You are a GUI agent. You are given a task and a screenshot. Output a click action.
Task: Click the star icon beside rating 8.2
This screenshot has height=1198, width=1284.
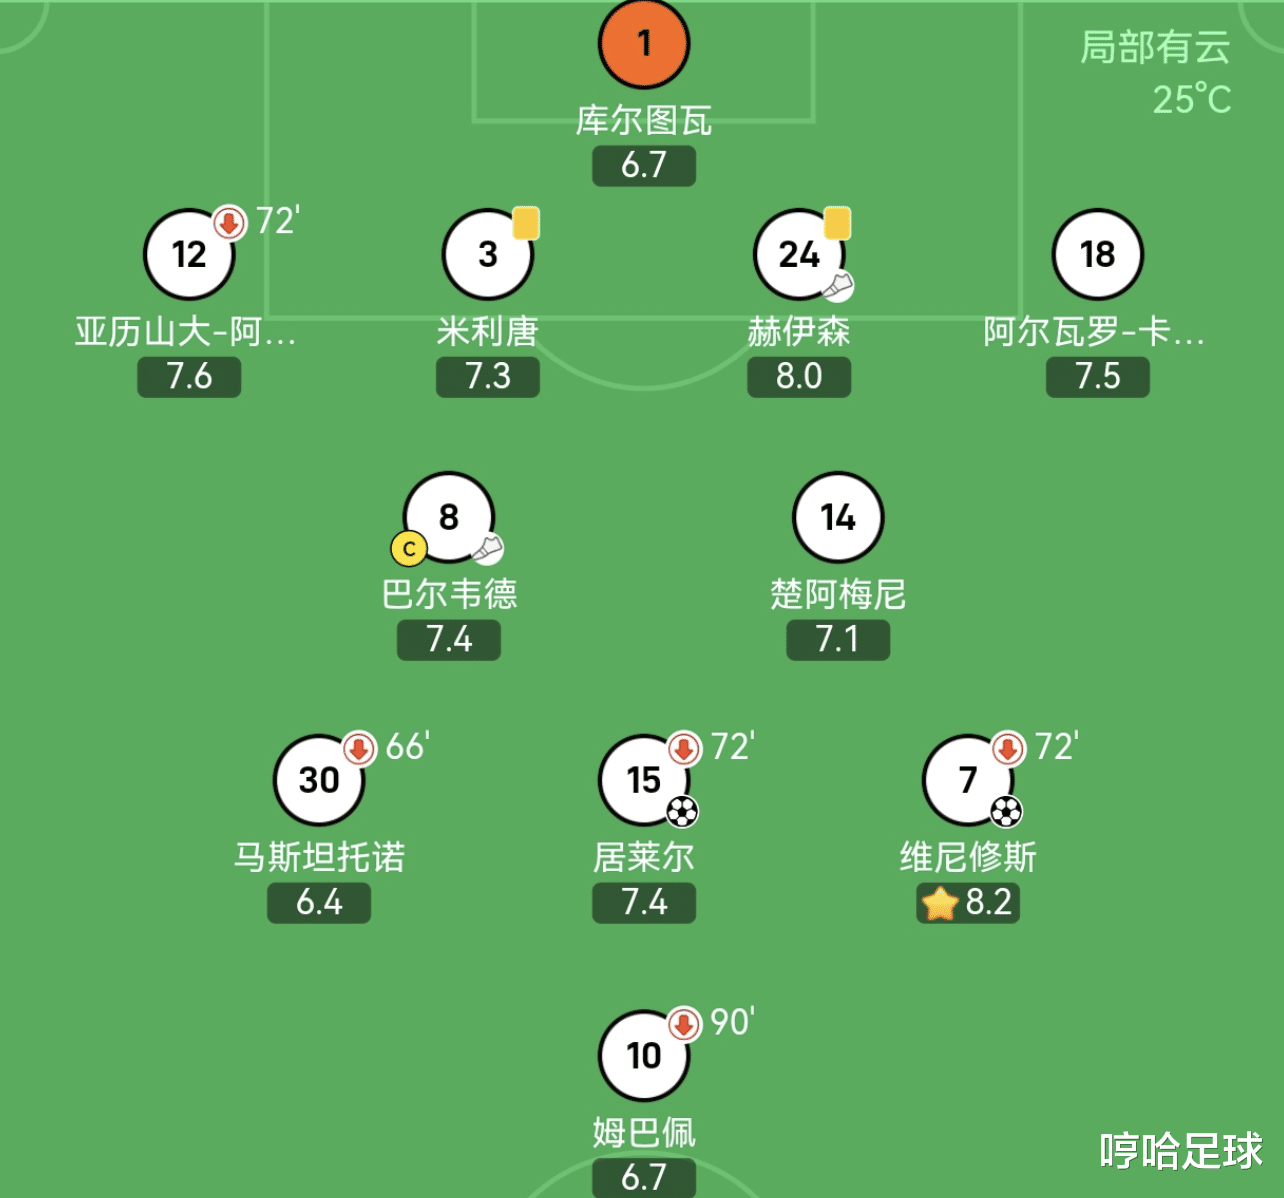coord(940,903)
